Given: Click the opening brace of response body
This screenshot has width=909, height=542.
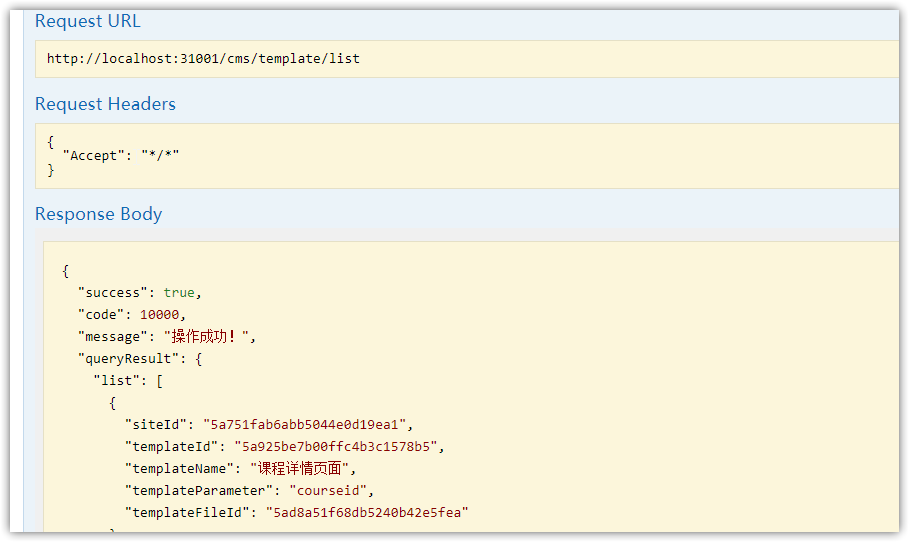Looking at the screenshot, I should (66, 271).
